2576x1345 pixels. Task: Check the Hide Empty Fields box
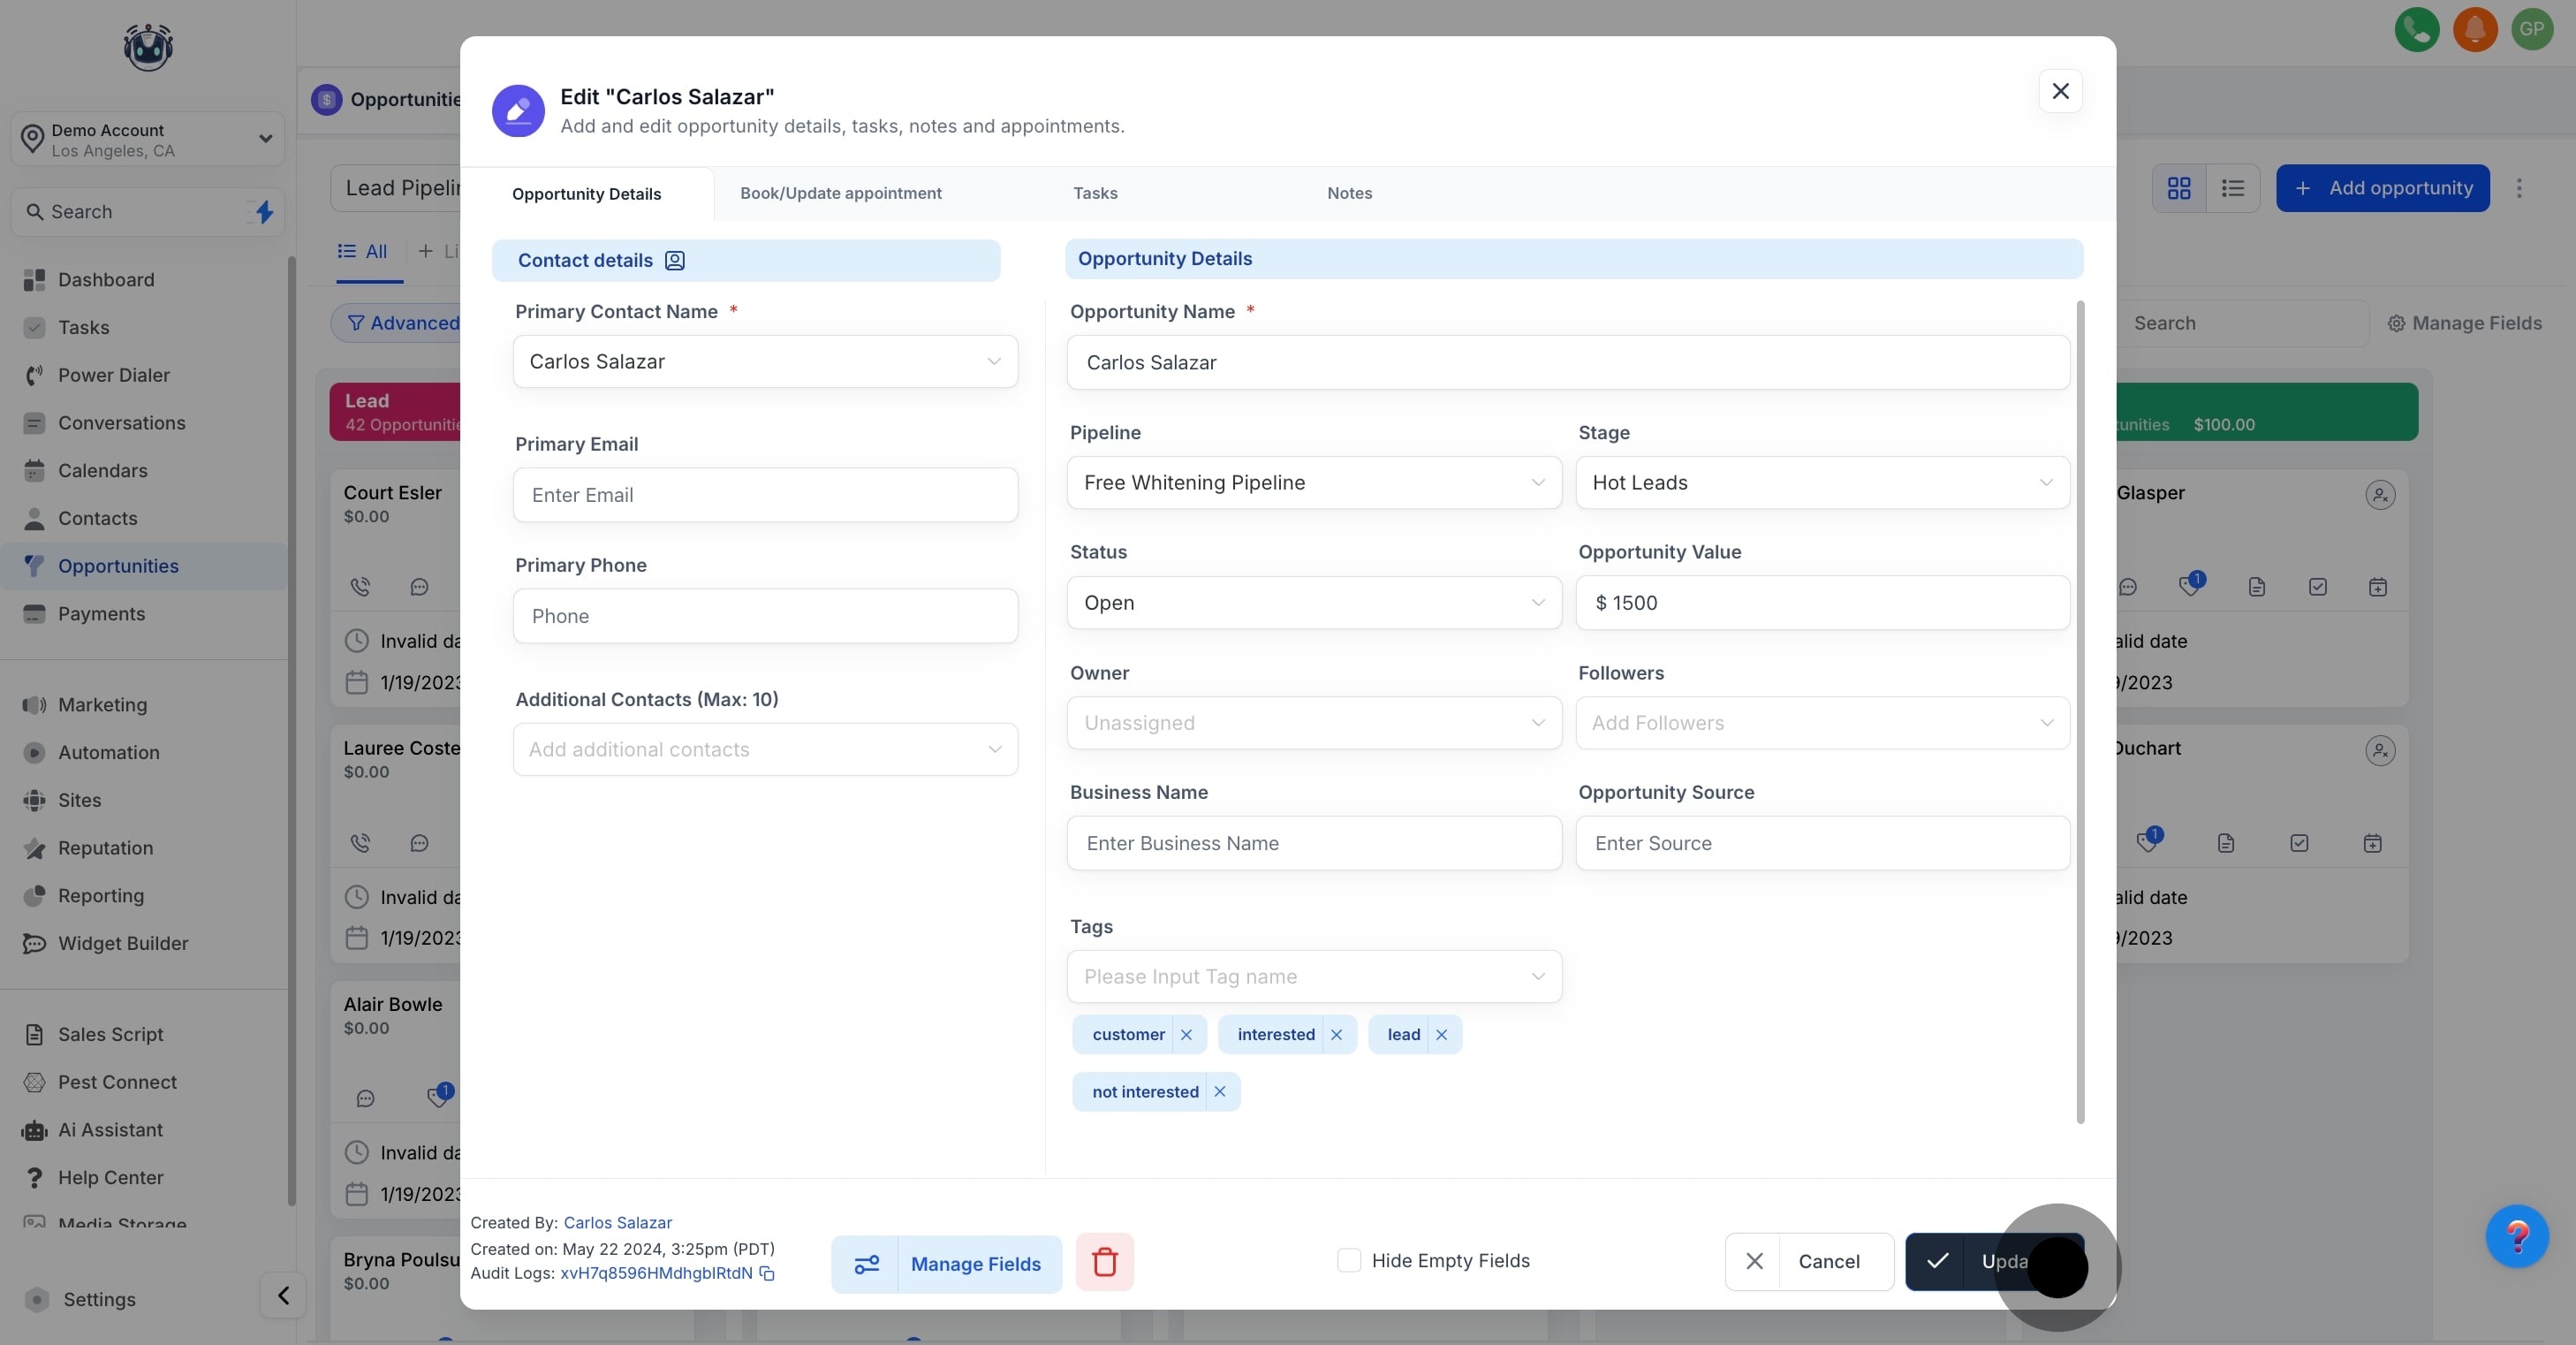pyautogui.click(x=1348, y=1260)
